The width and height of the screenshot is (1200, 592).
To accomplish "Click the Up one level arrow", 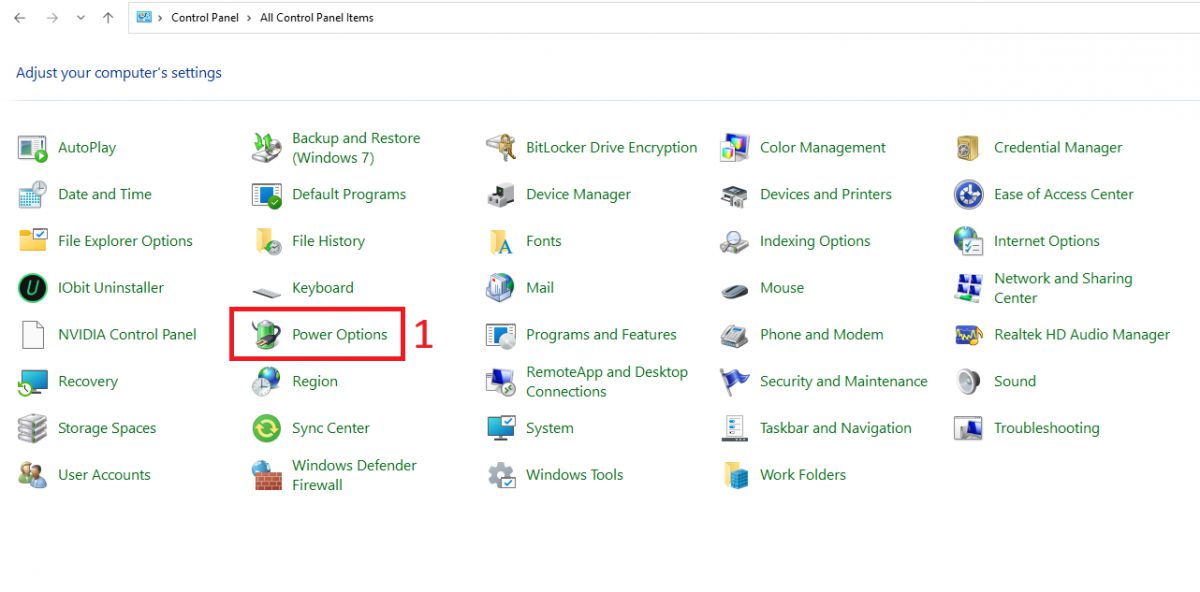I will (x=108, y=18).
